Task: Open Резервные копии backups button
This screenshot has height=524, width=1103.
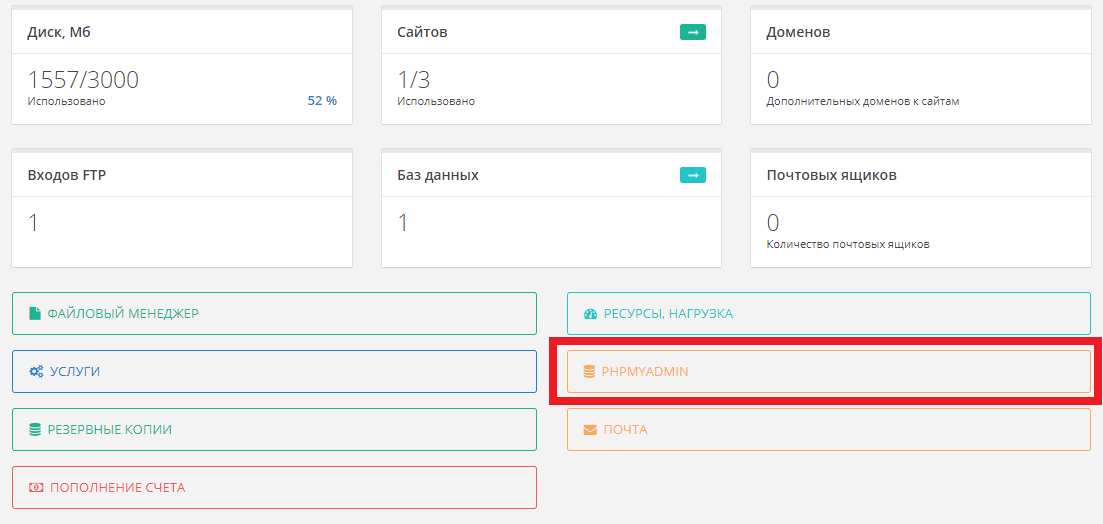Action: click(x=274, y=429)
